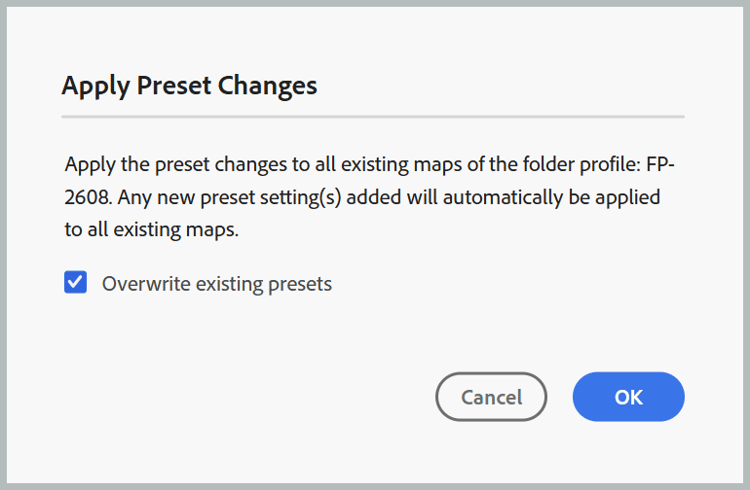The image size is (750, 490).
Task: Click the word 'Changes' in the heading
Action: click(x=268, y=86)
